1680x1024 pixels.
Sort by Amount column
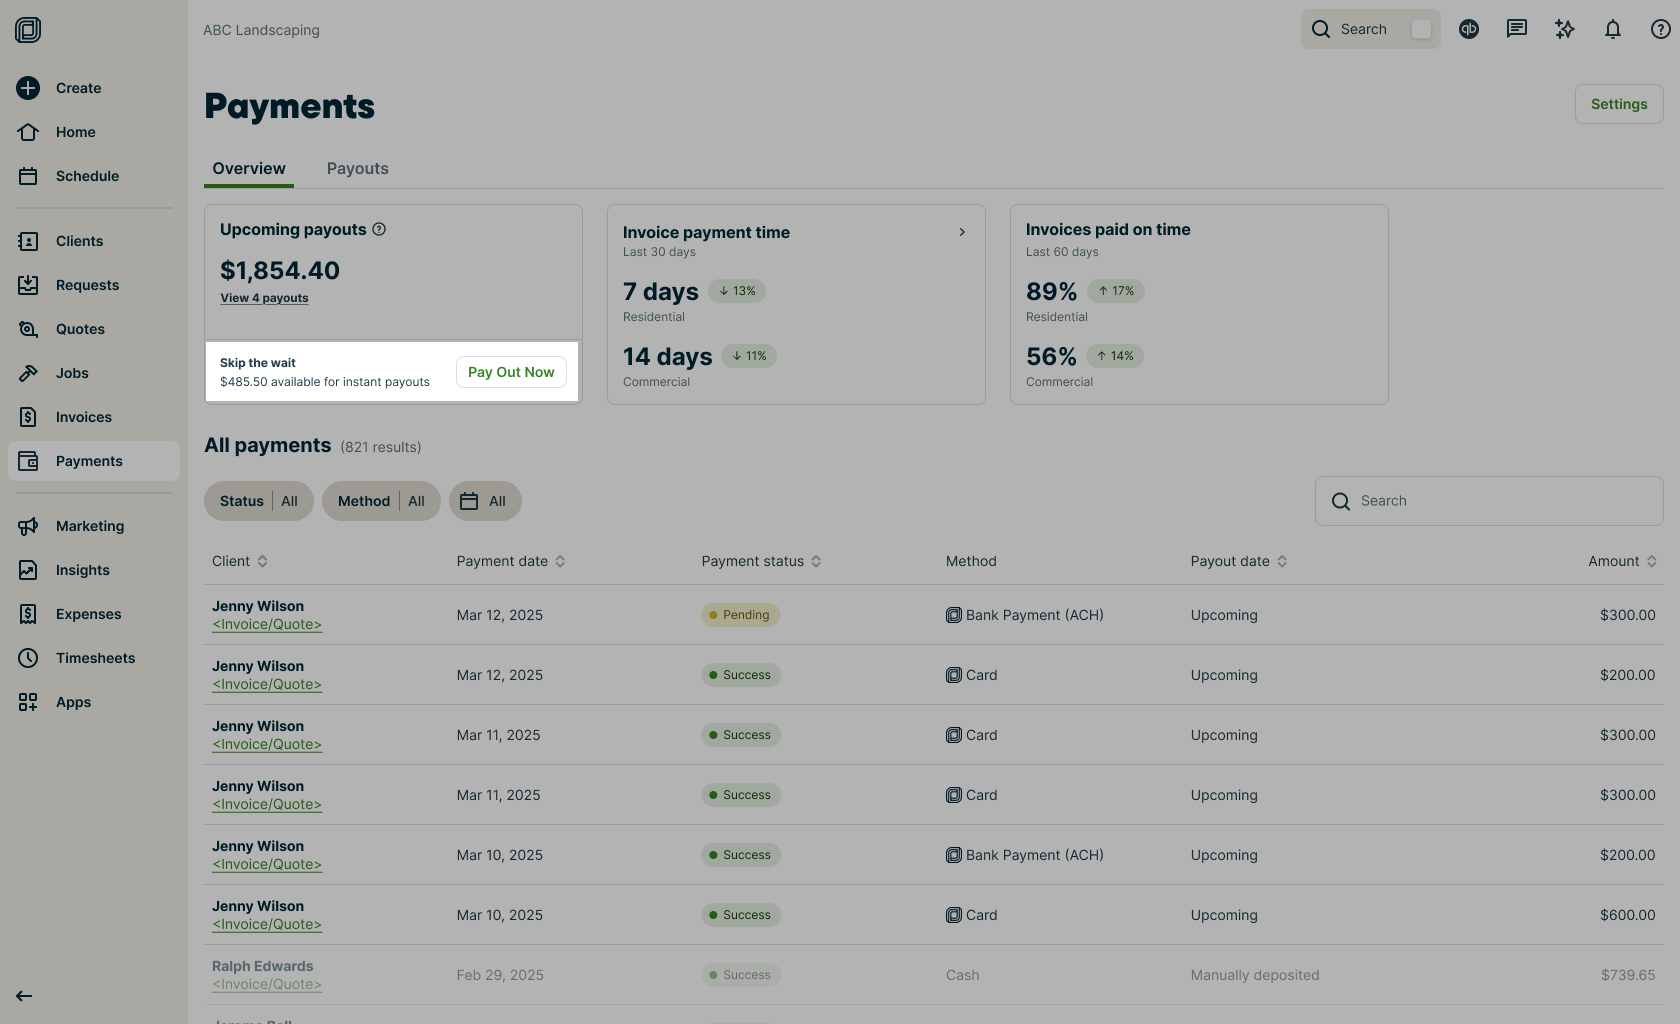1622,561
